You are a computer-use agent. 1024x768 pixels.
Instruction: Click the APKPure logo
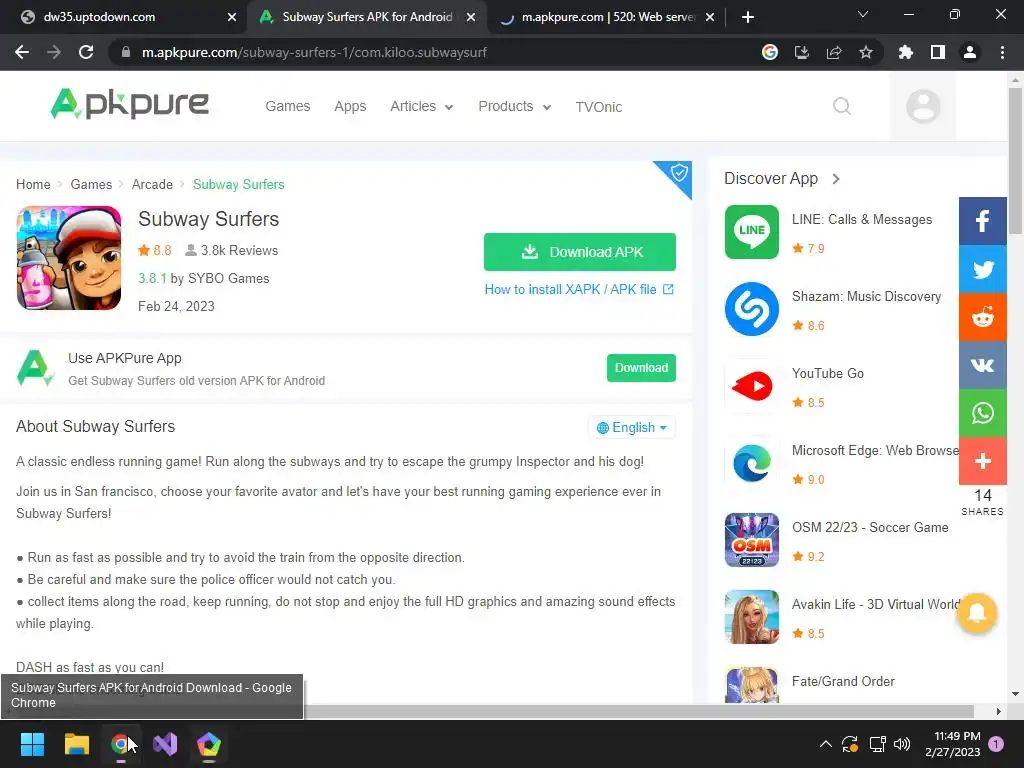pos(129,104)
